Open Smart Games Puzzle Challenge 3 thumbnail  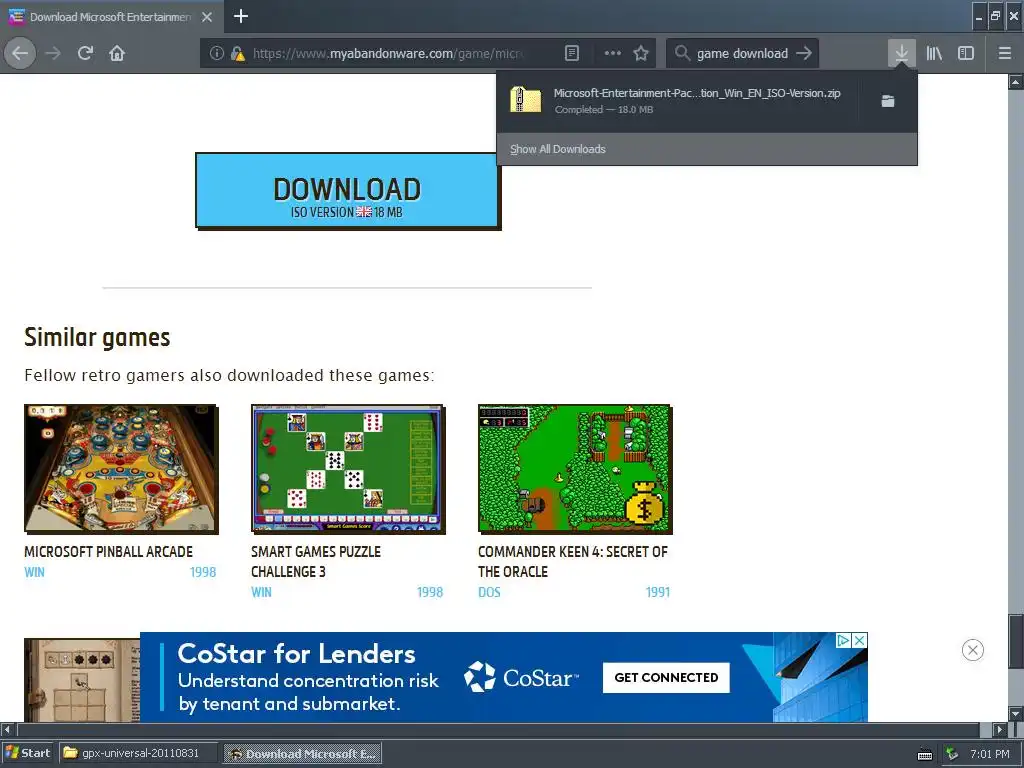348,468
